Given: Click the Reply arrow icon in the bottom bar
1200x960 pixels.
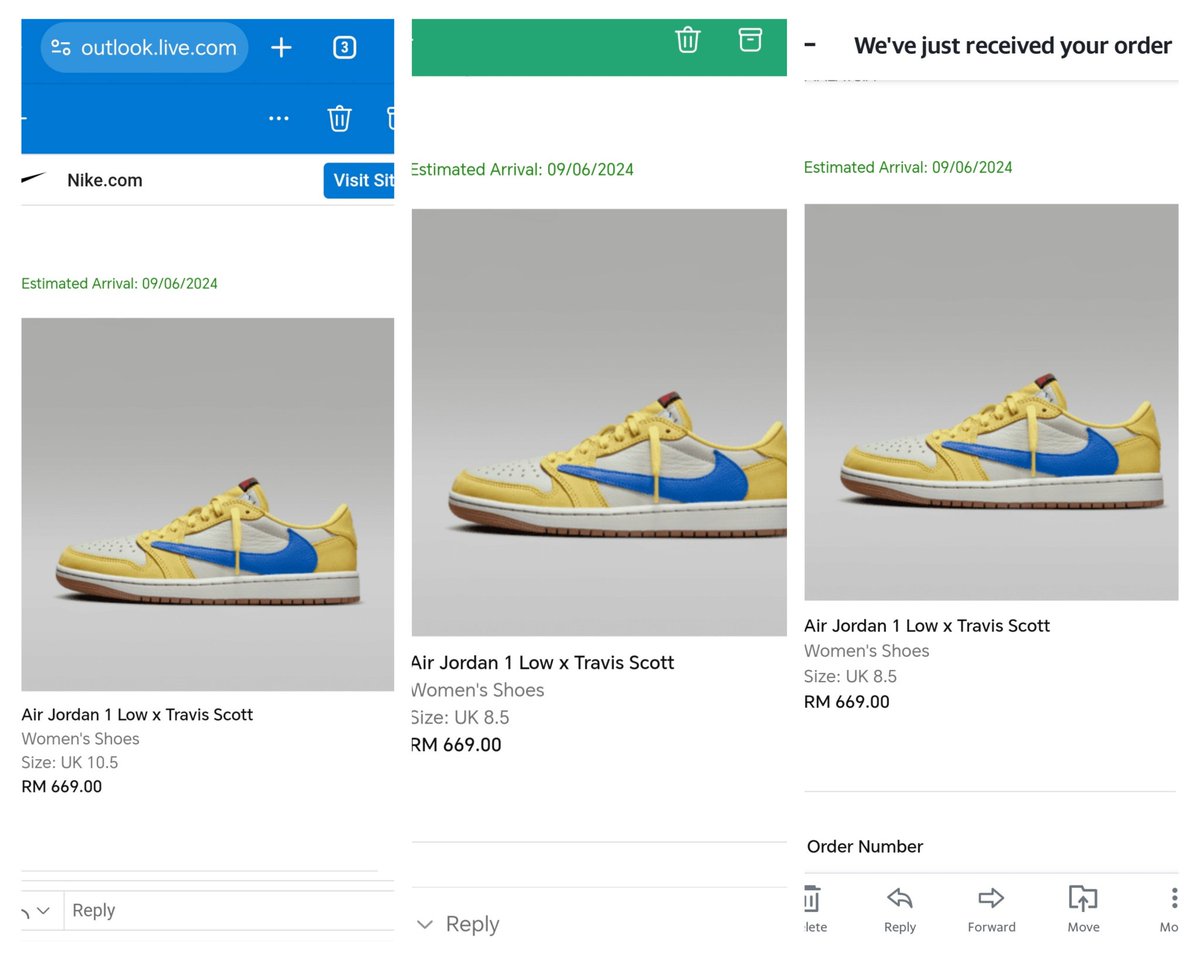Looking at the screenshot, I should coord(900,897).
